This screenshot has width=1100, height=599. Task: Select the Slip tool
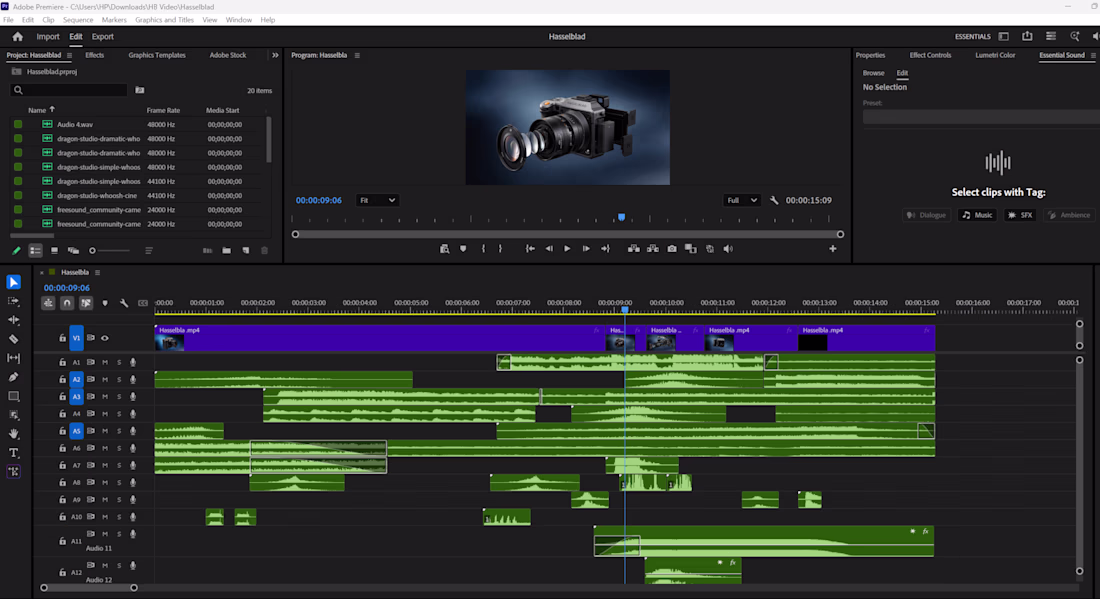[13, 358]
